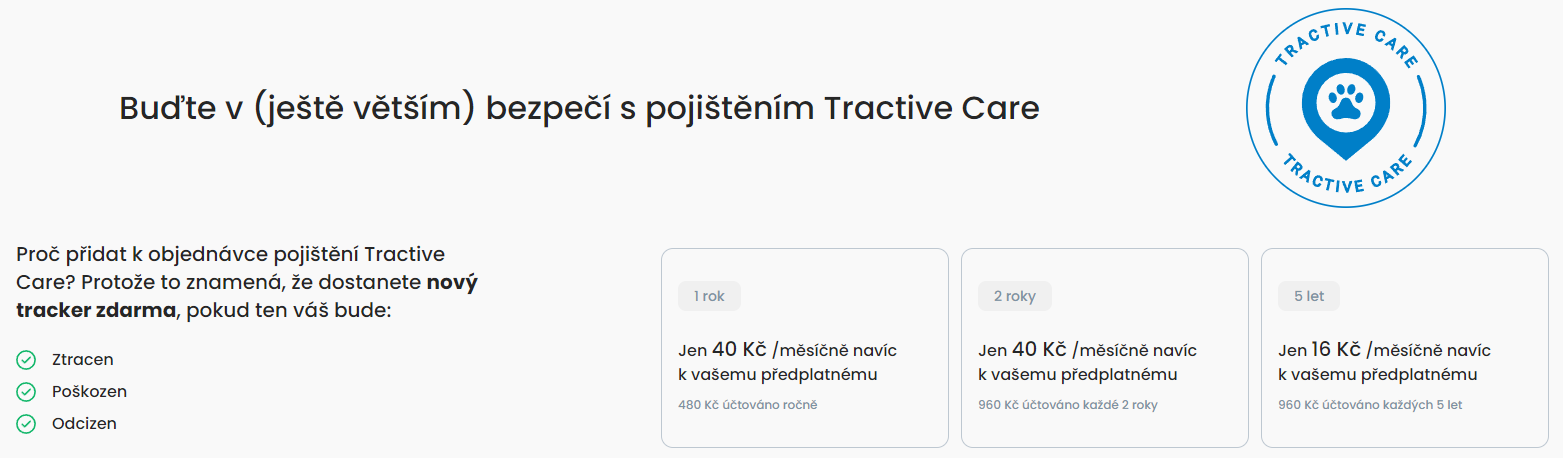Click the Poškozen list item text

pyautogui.click(x=89, y=391)
